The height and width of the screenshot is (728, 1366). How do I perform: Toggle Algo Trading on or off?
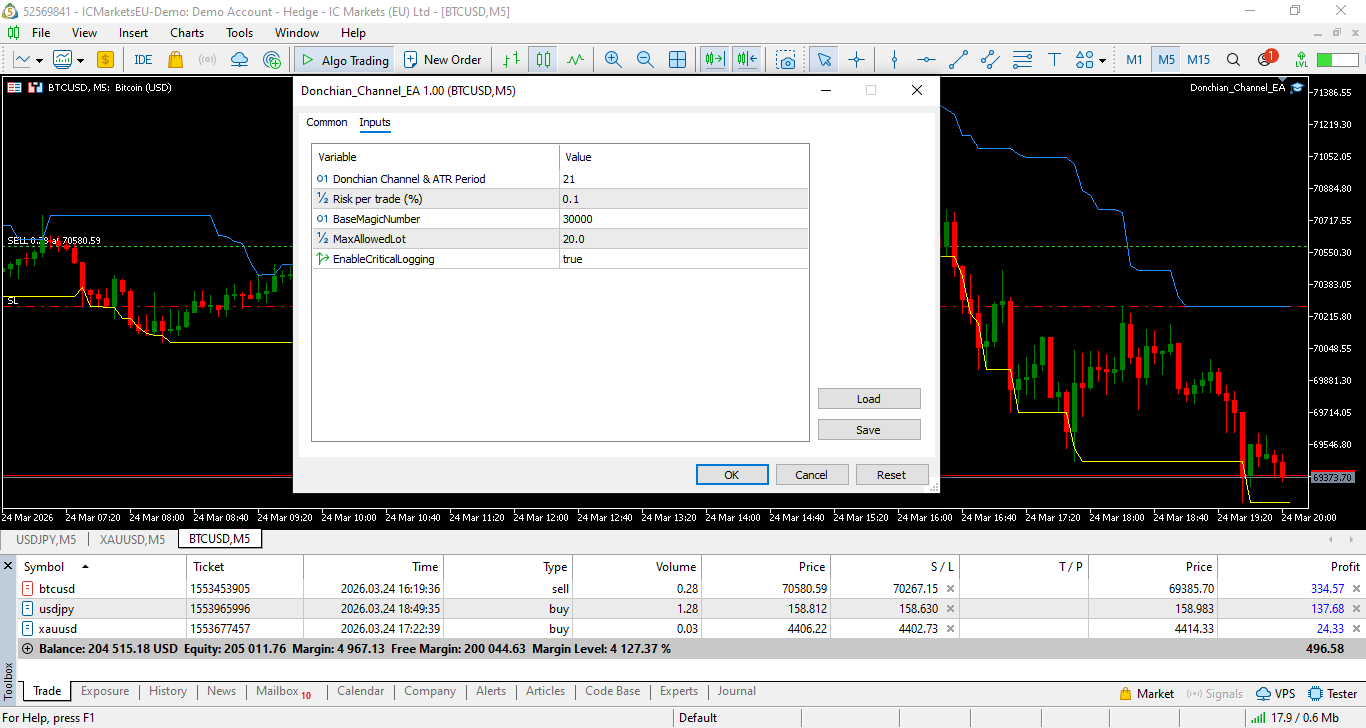[x=344, y=60]
